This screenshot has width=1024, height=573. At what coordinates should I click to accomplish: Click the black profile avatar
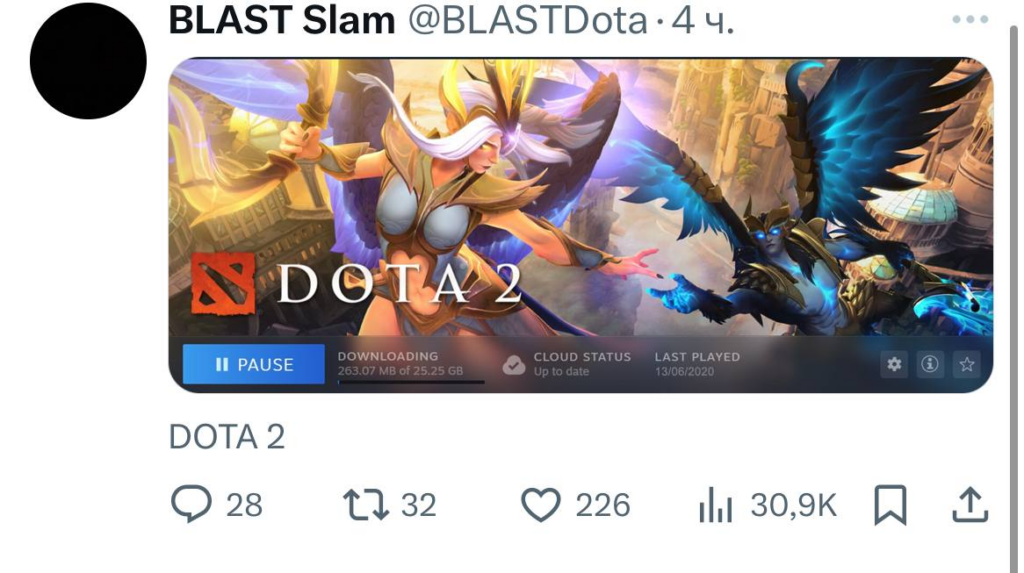(88, 61)
